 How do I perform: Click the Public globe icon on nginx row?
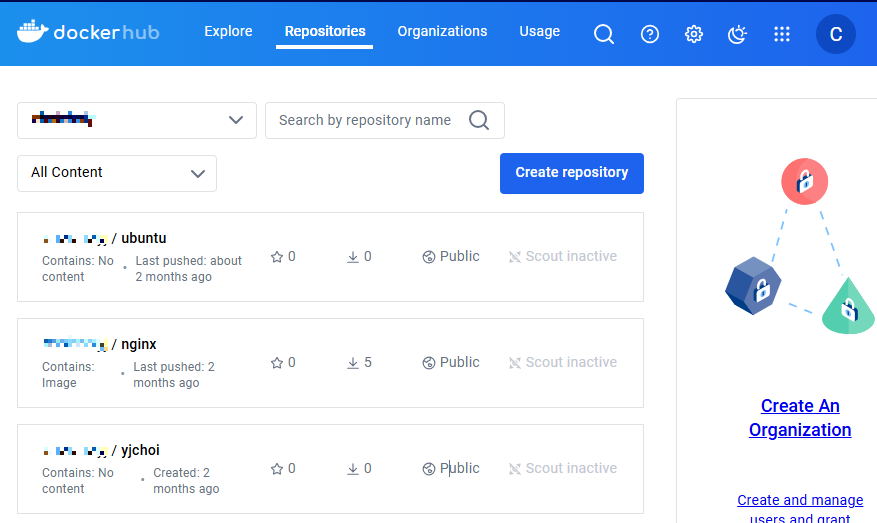point(428,363)
